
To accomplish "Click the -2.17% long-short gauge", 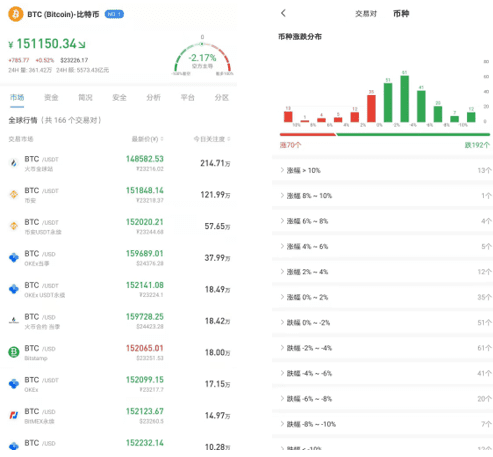I will (x=202, y=58).
